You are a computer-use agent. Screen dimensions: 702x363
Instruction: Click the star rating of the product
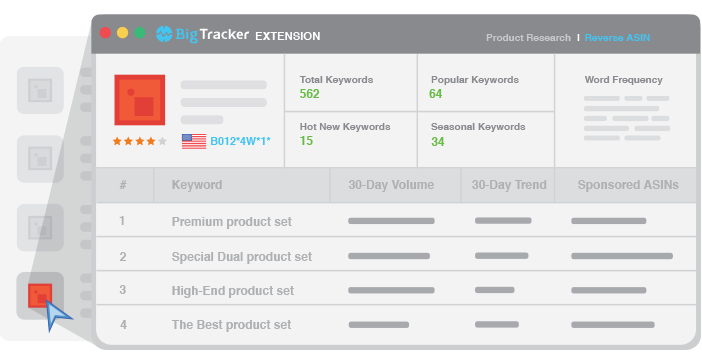pyautogui.click(x=140, y=141)
